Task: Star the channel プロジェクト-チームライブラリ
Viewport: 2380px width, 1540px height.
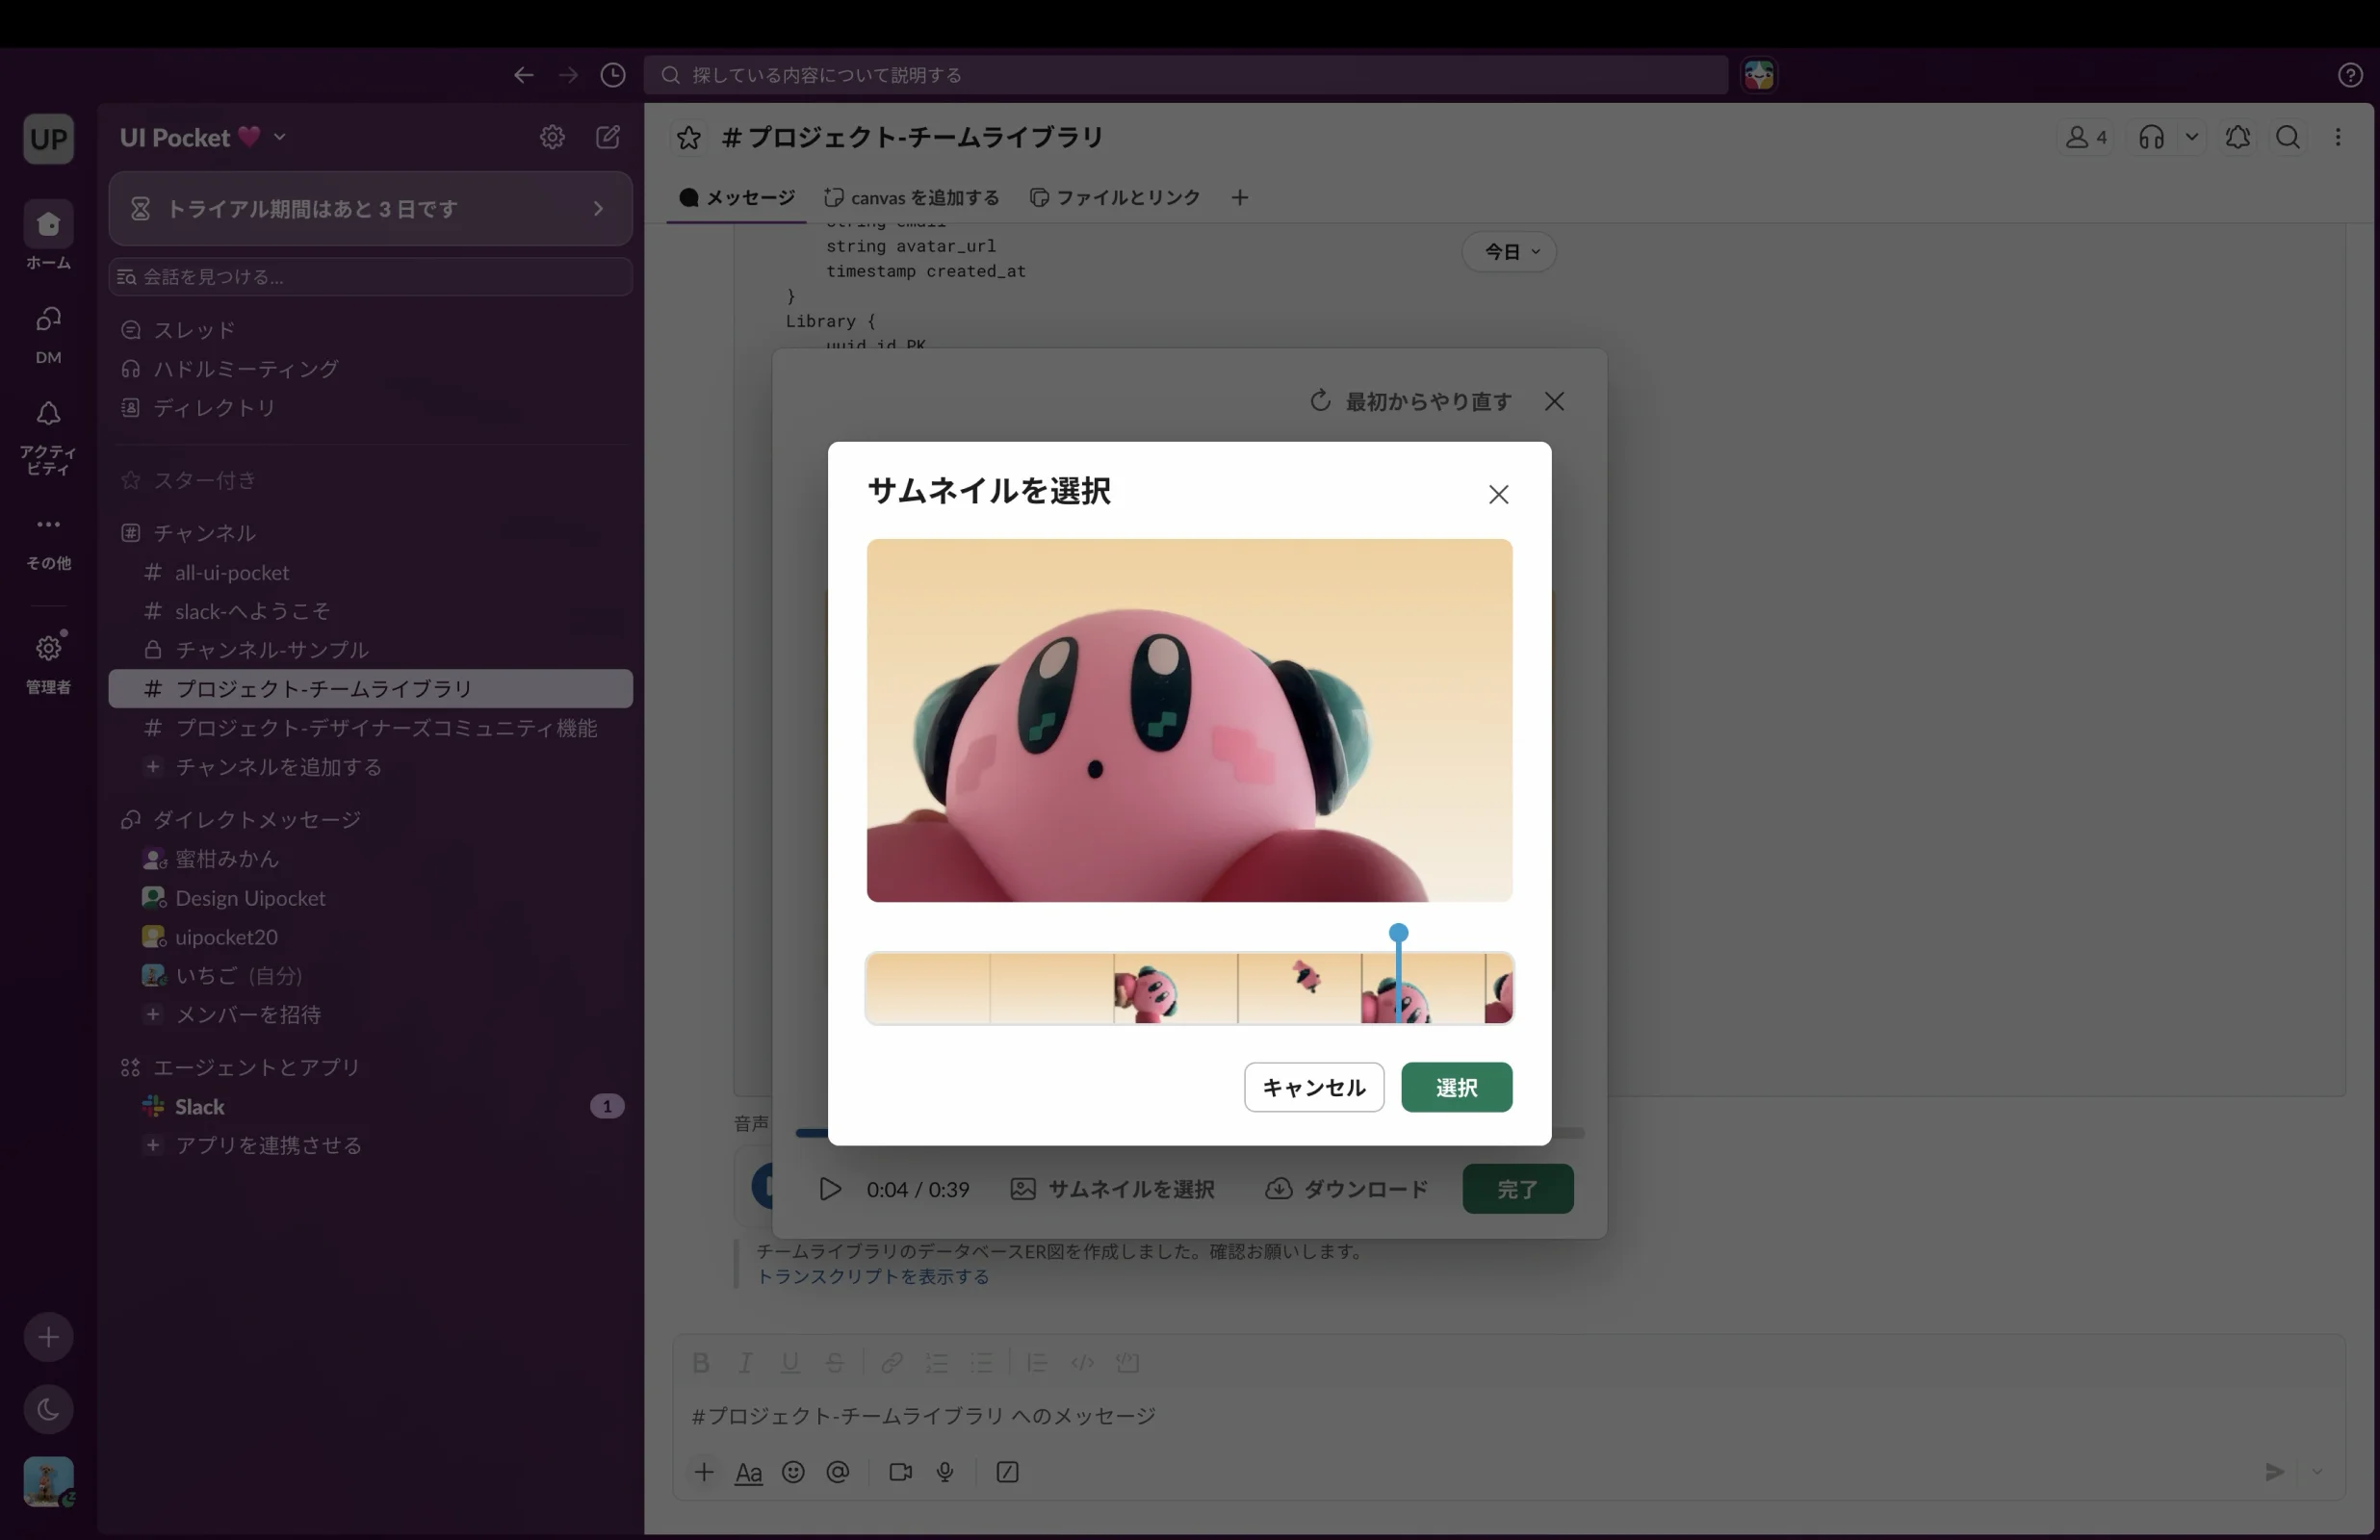Action: tap(688, 137)
